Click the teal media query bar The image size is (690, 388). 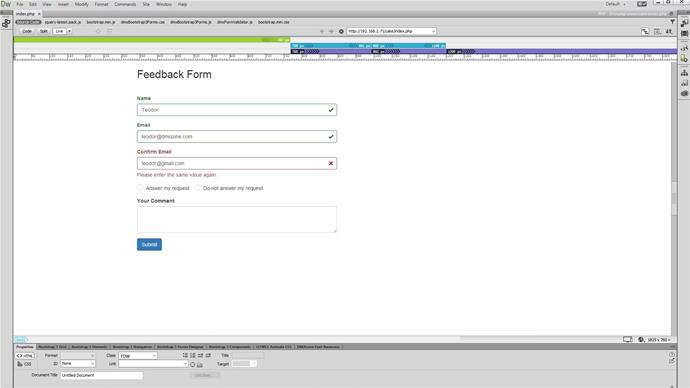tap(368, 46)
